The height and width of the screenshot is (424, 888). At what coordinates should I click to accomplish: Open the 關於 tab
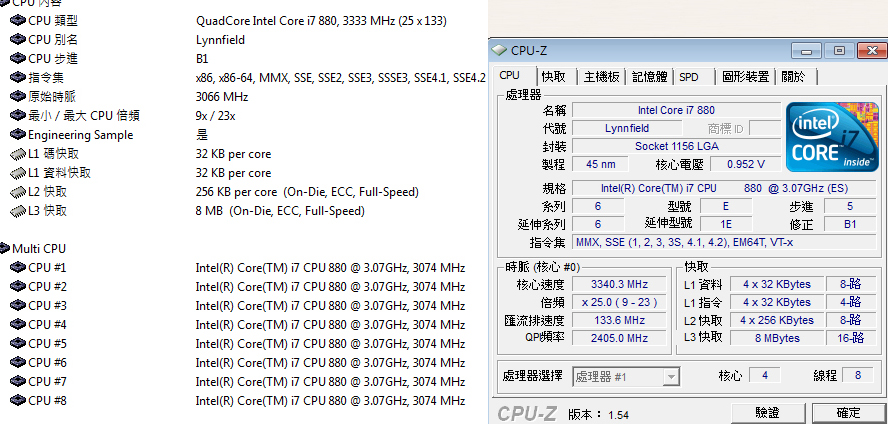pos(797,77)
